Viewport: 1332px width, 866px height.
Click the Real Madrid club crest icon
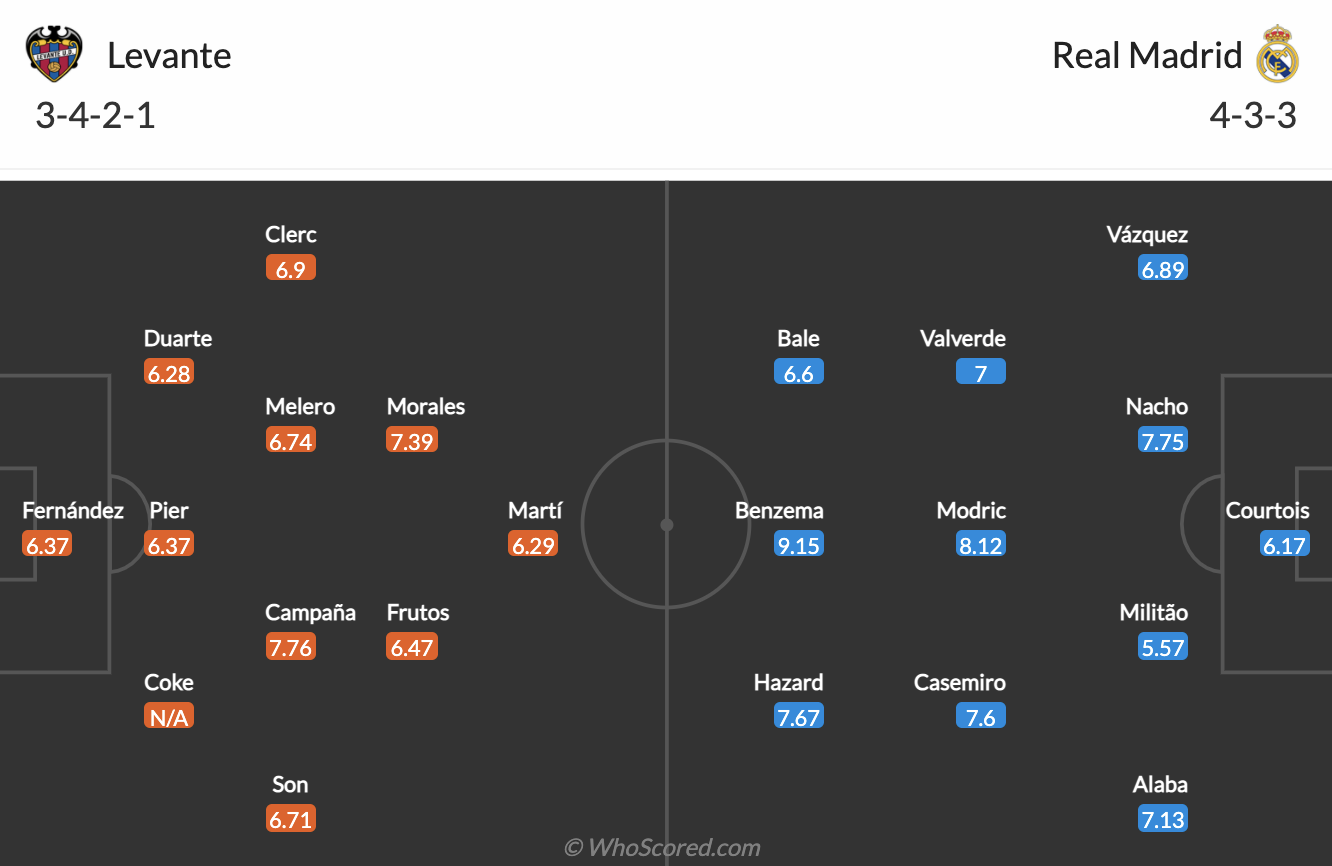(x=1277, y=54)
